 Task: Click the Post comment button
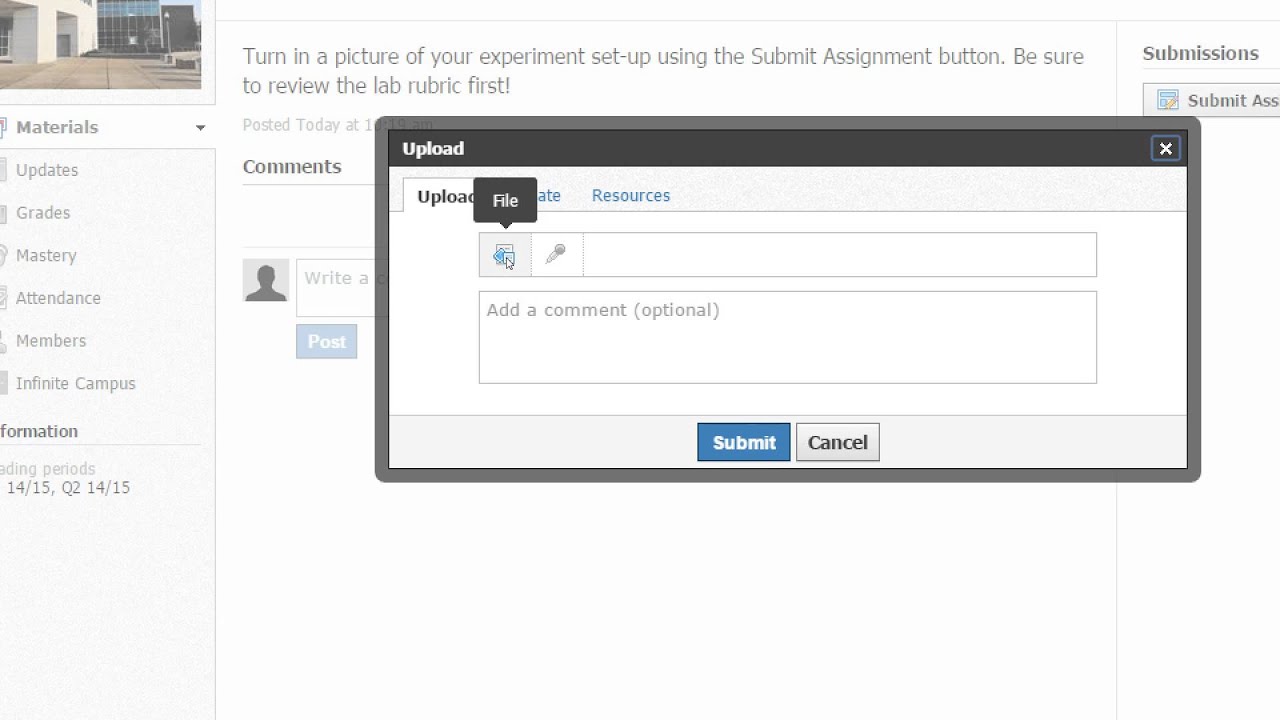[326, 342]
